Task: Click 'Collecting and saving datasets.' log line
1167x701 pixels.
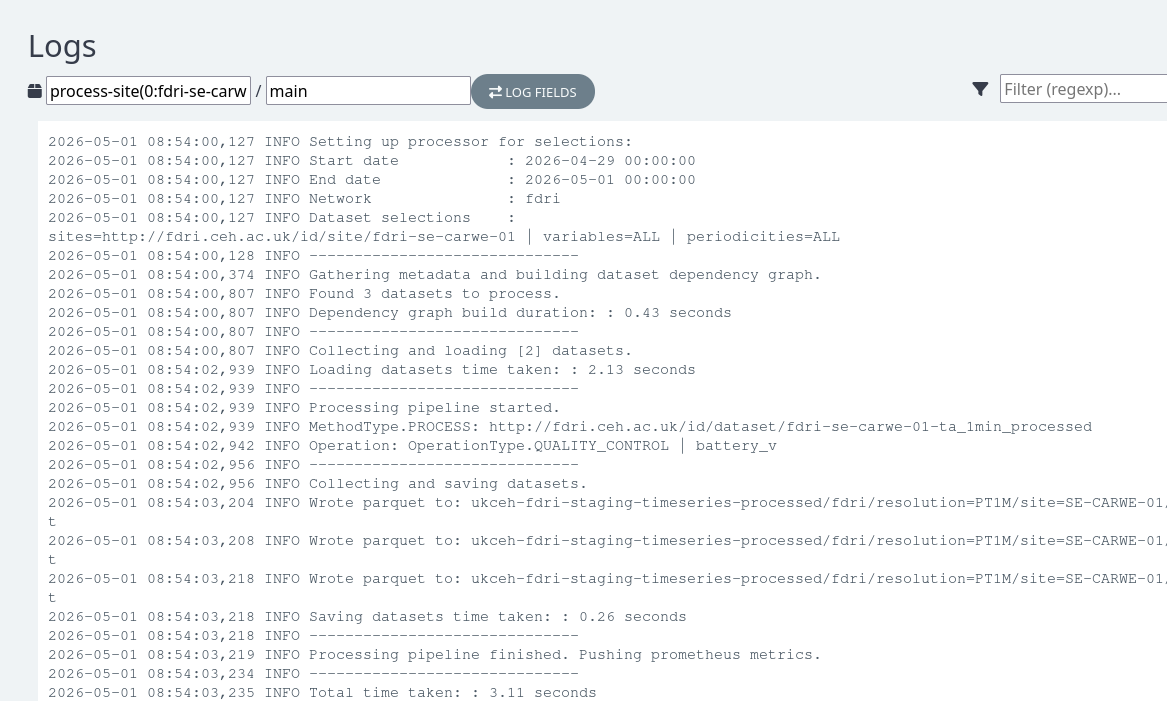Action: 318,484
